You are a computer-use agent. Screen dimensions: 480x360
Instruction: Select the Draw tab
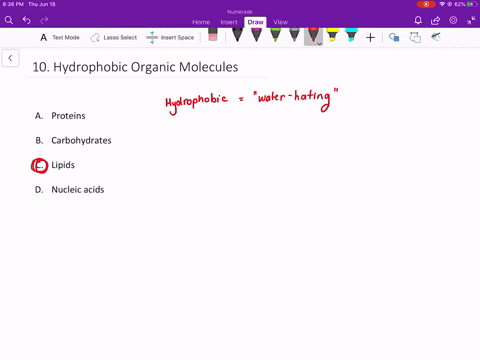255,22
